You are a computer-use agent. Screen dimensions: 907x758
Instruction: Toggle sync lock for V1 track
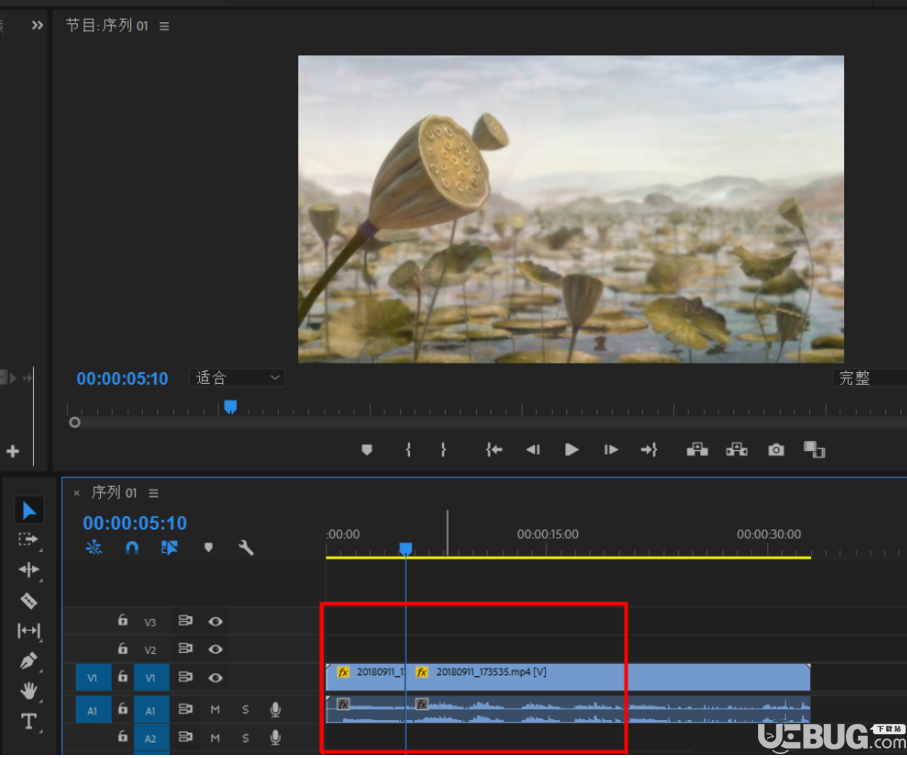click(x=185, y=676)
